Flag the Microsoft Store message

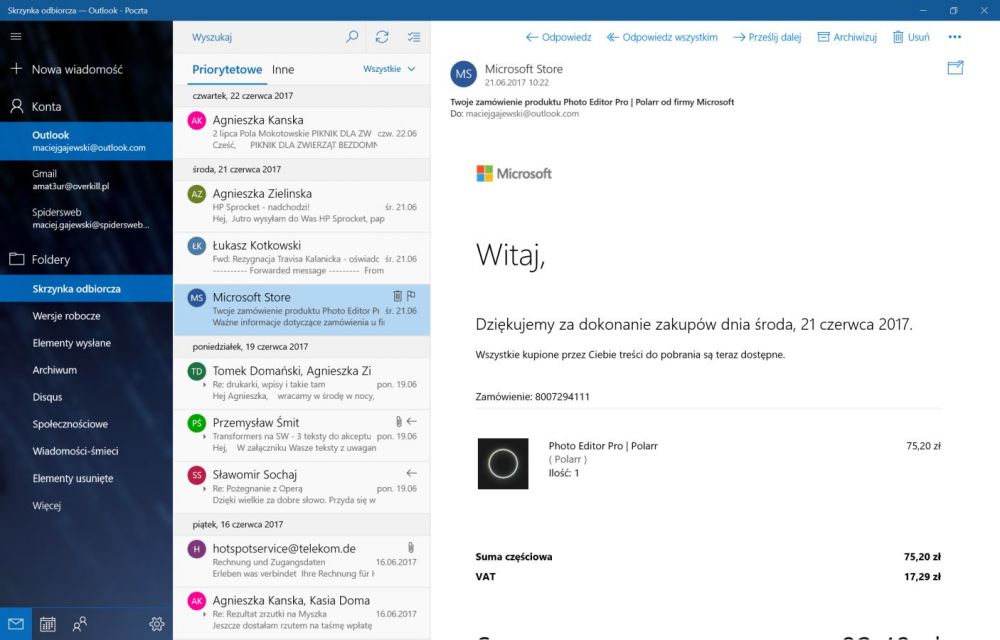[x=411, y=296]
